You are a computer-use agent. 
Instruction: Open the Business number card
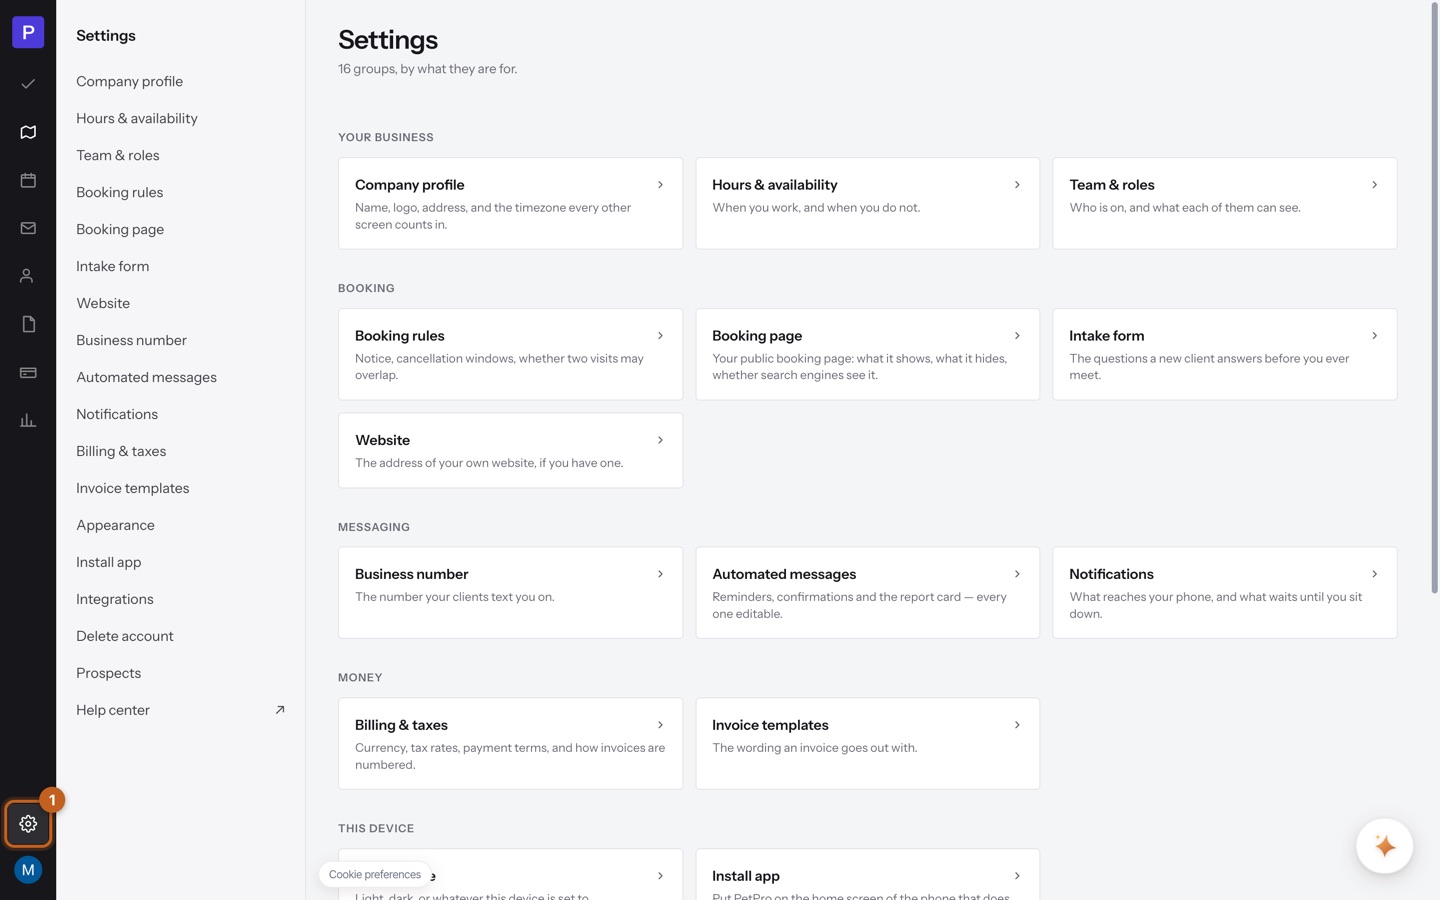tap(510, 592)
